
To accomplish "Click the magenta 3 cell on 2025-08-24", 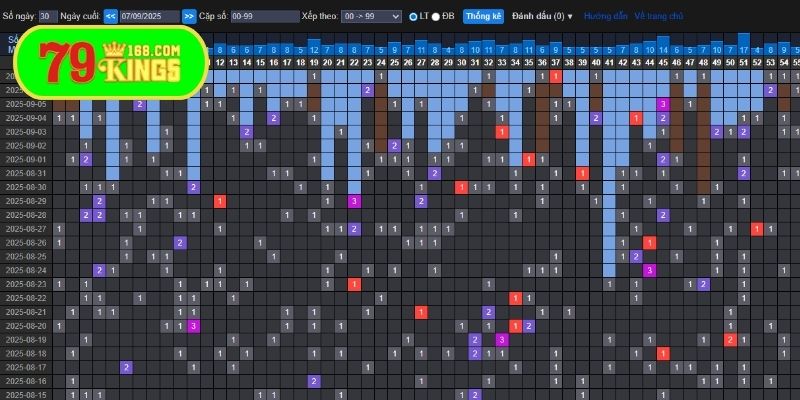I will coord(649,270).
